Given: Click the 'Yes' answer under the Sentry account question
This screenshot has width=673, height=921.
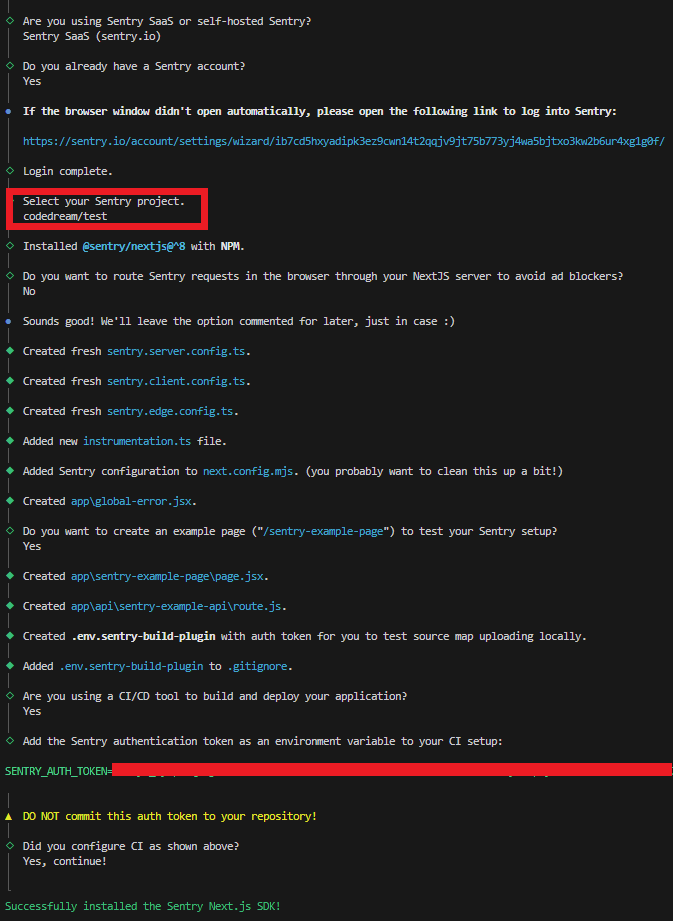Looking at the screenshot, I should point(32,81).
